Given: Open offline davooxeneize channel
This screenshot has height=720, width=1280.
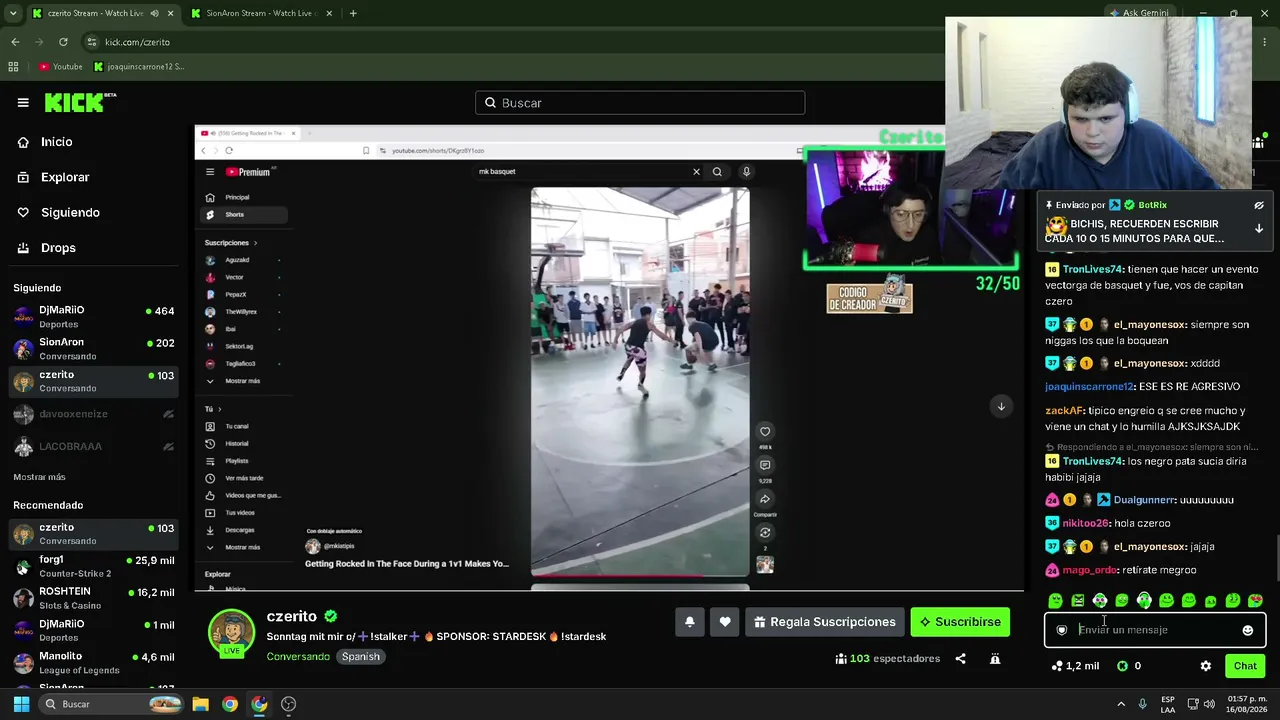Looking at the screenshot, I should pyautogui.click(x=94, y=414).
